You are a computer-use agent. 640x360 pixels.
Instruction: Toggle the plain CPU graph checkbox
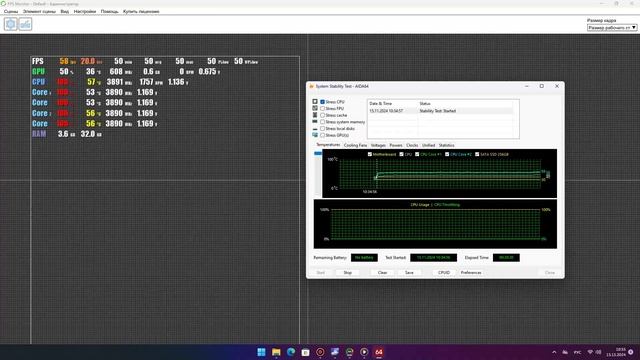pyautogui.click(x=402, y=154)
